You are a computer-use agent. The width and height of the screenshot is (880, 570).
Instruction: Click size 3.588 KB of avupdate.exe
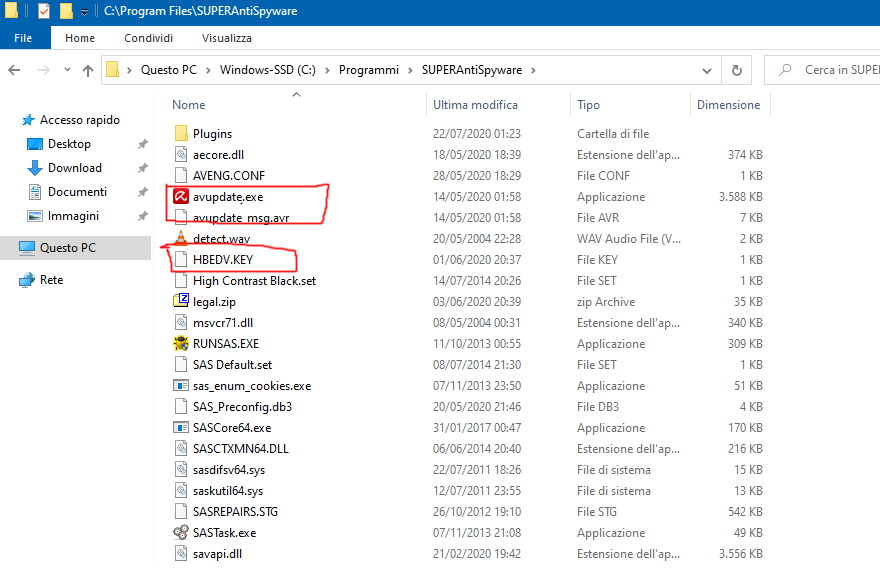[x=740, y=197]
